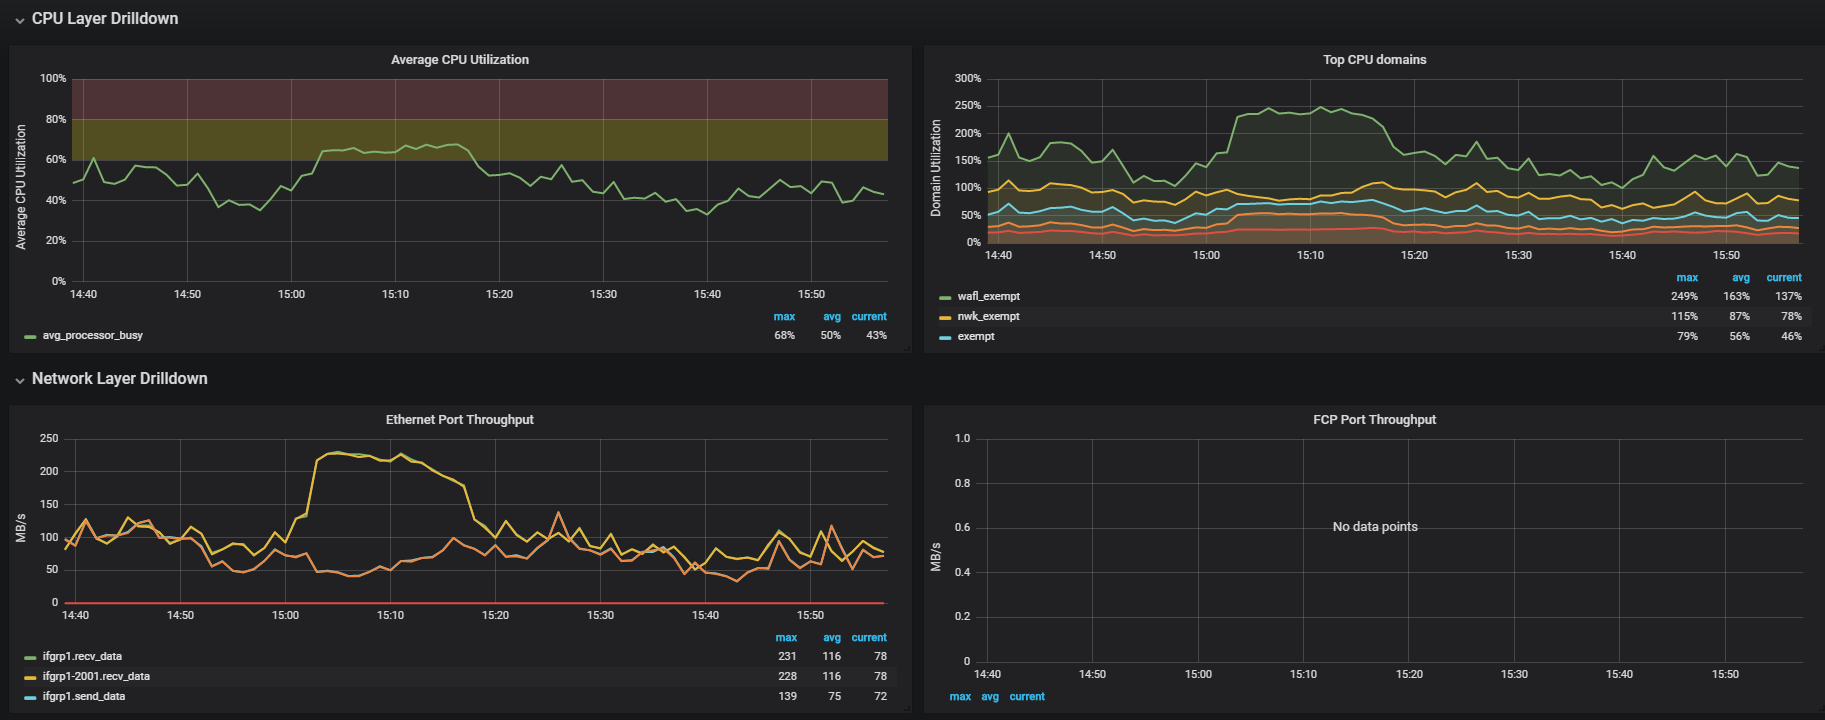Toggle the wafl_exempt series label
1825x720 pixels.
(988, 297)
